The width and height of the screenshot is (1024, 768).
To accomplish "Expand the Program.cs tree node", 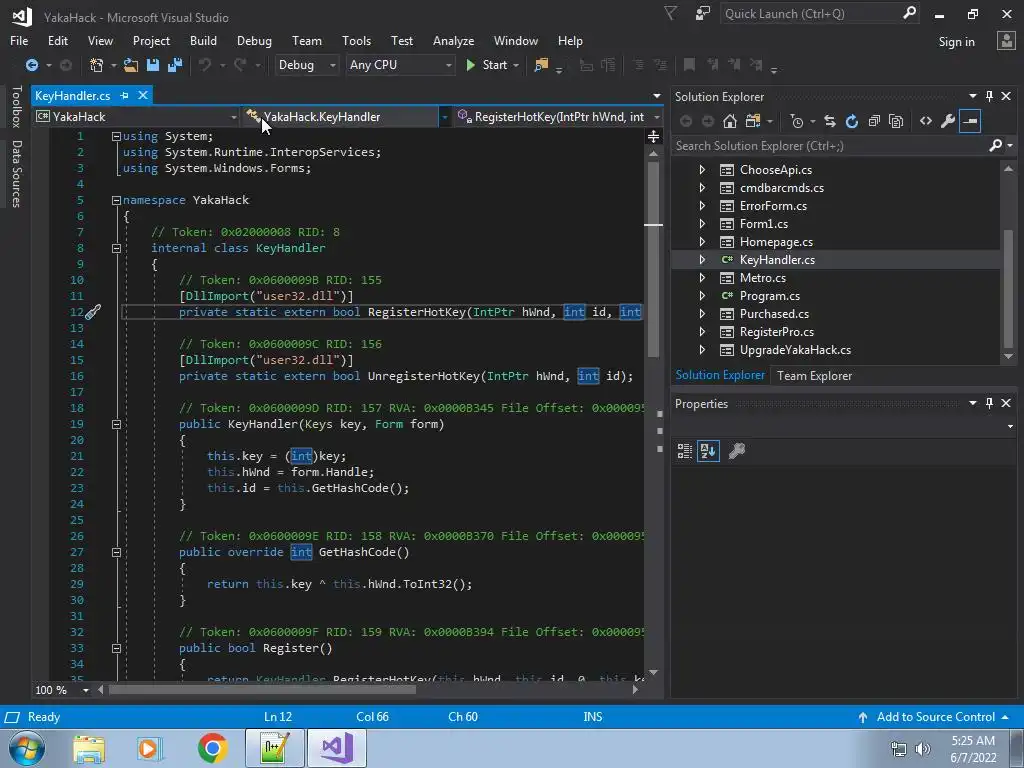I will pyautogui.click(x=702, y=296).
